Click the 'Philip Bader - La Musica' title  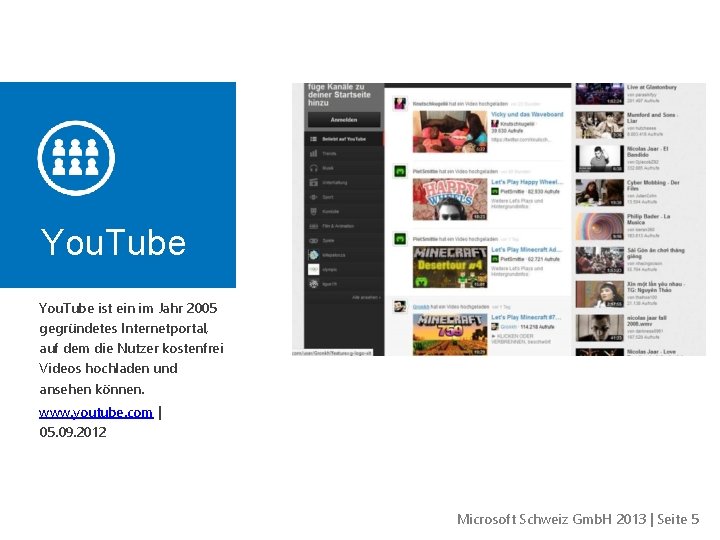click(x=648, y=219)
